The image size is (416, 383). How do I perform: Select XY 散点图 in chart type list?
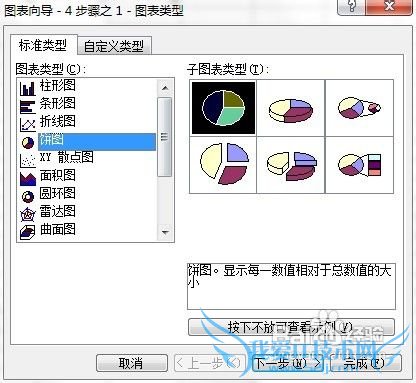click(66, 157)
